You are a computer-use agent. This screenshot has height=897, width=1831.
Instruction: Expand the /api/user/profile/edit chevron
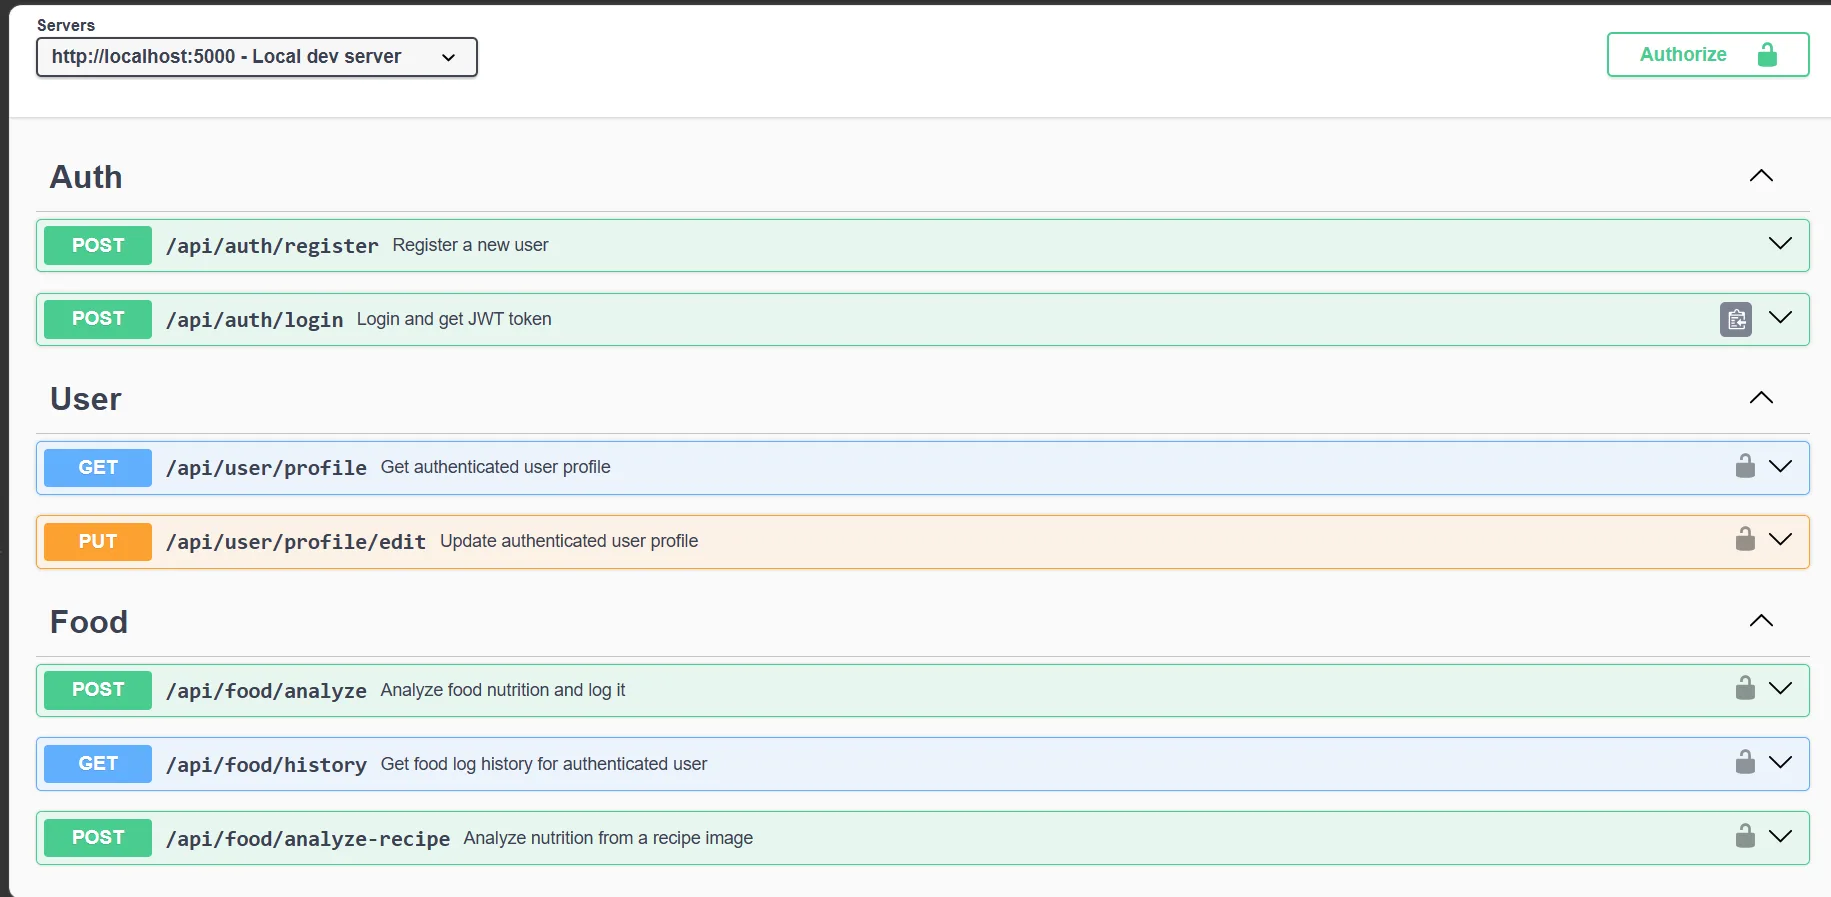coord(1780,540)
